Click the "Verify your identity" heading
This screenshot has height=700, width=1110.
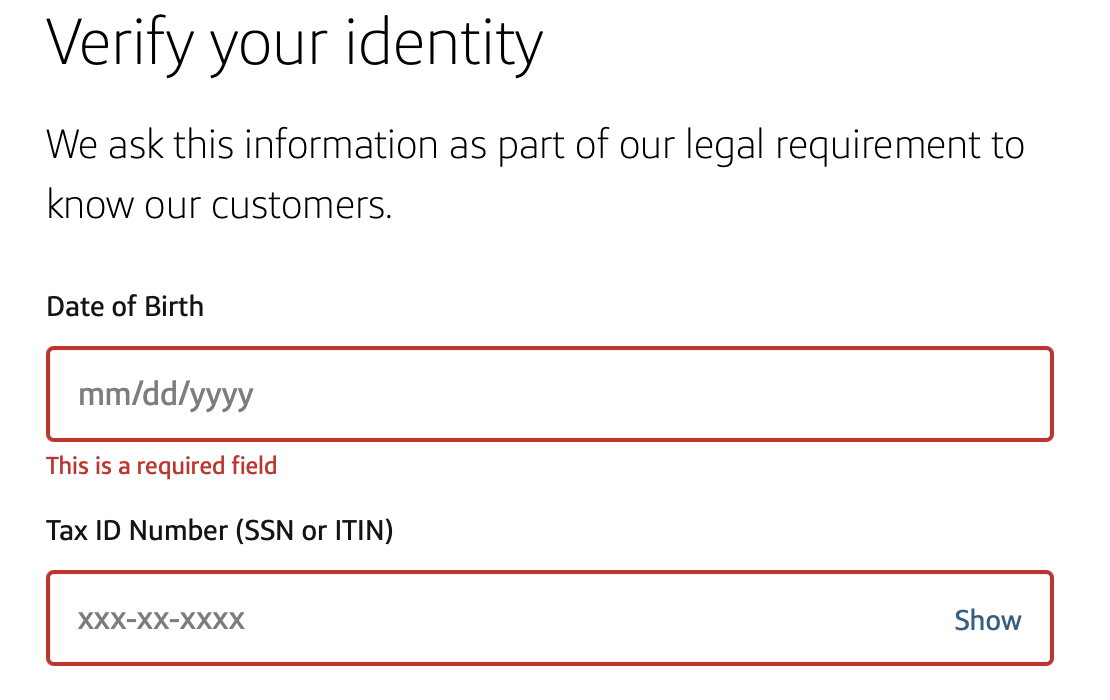tap(295, 43)
